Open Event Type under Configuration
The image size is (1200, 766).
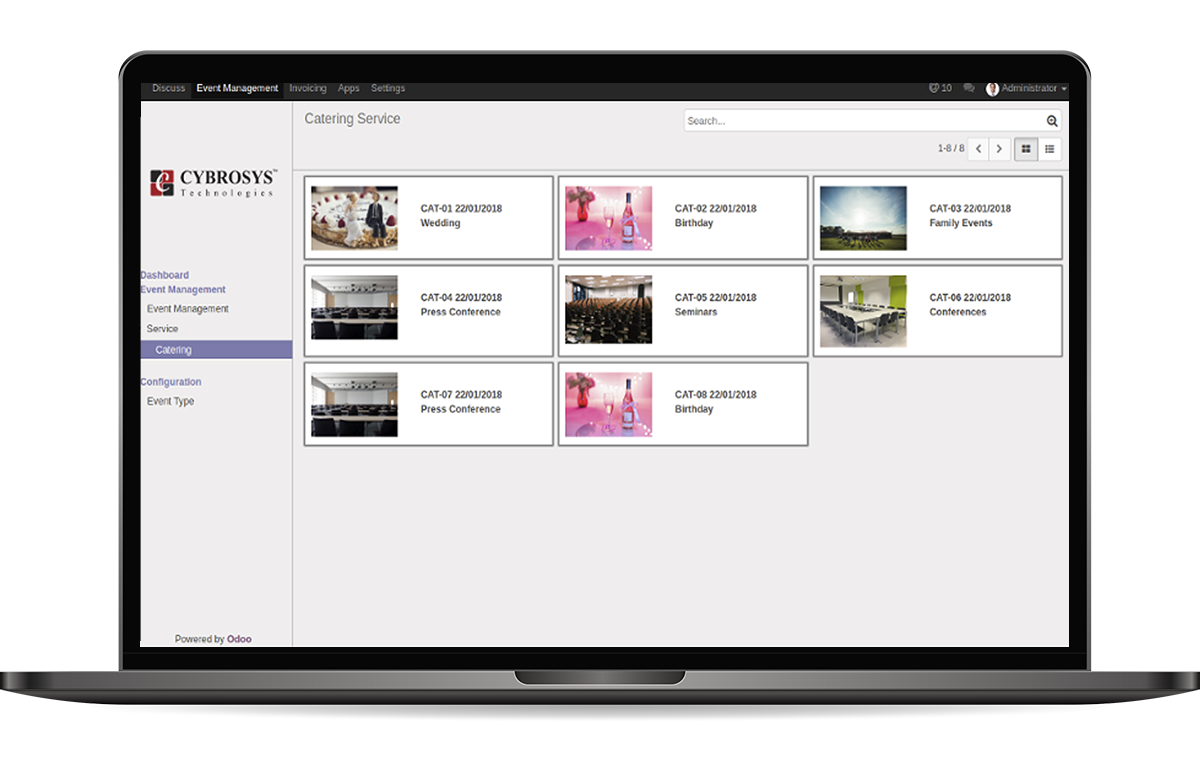[171, 401]
